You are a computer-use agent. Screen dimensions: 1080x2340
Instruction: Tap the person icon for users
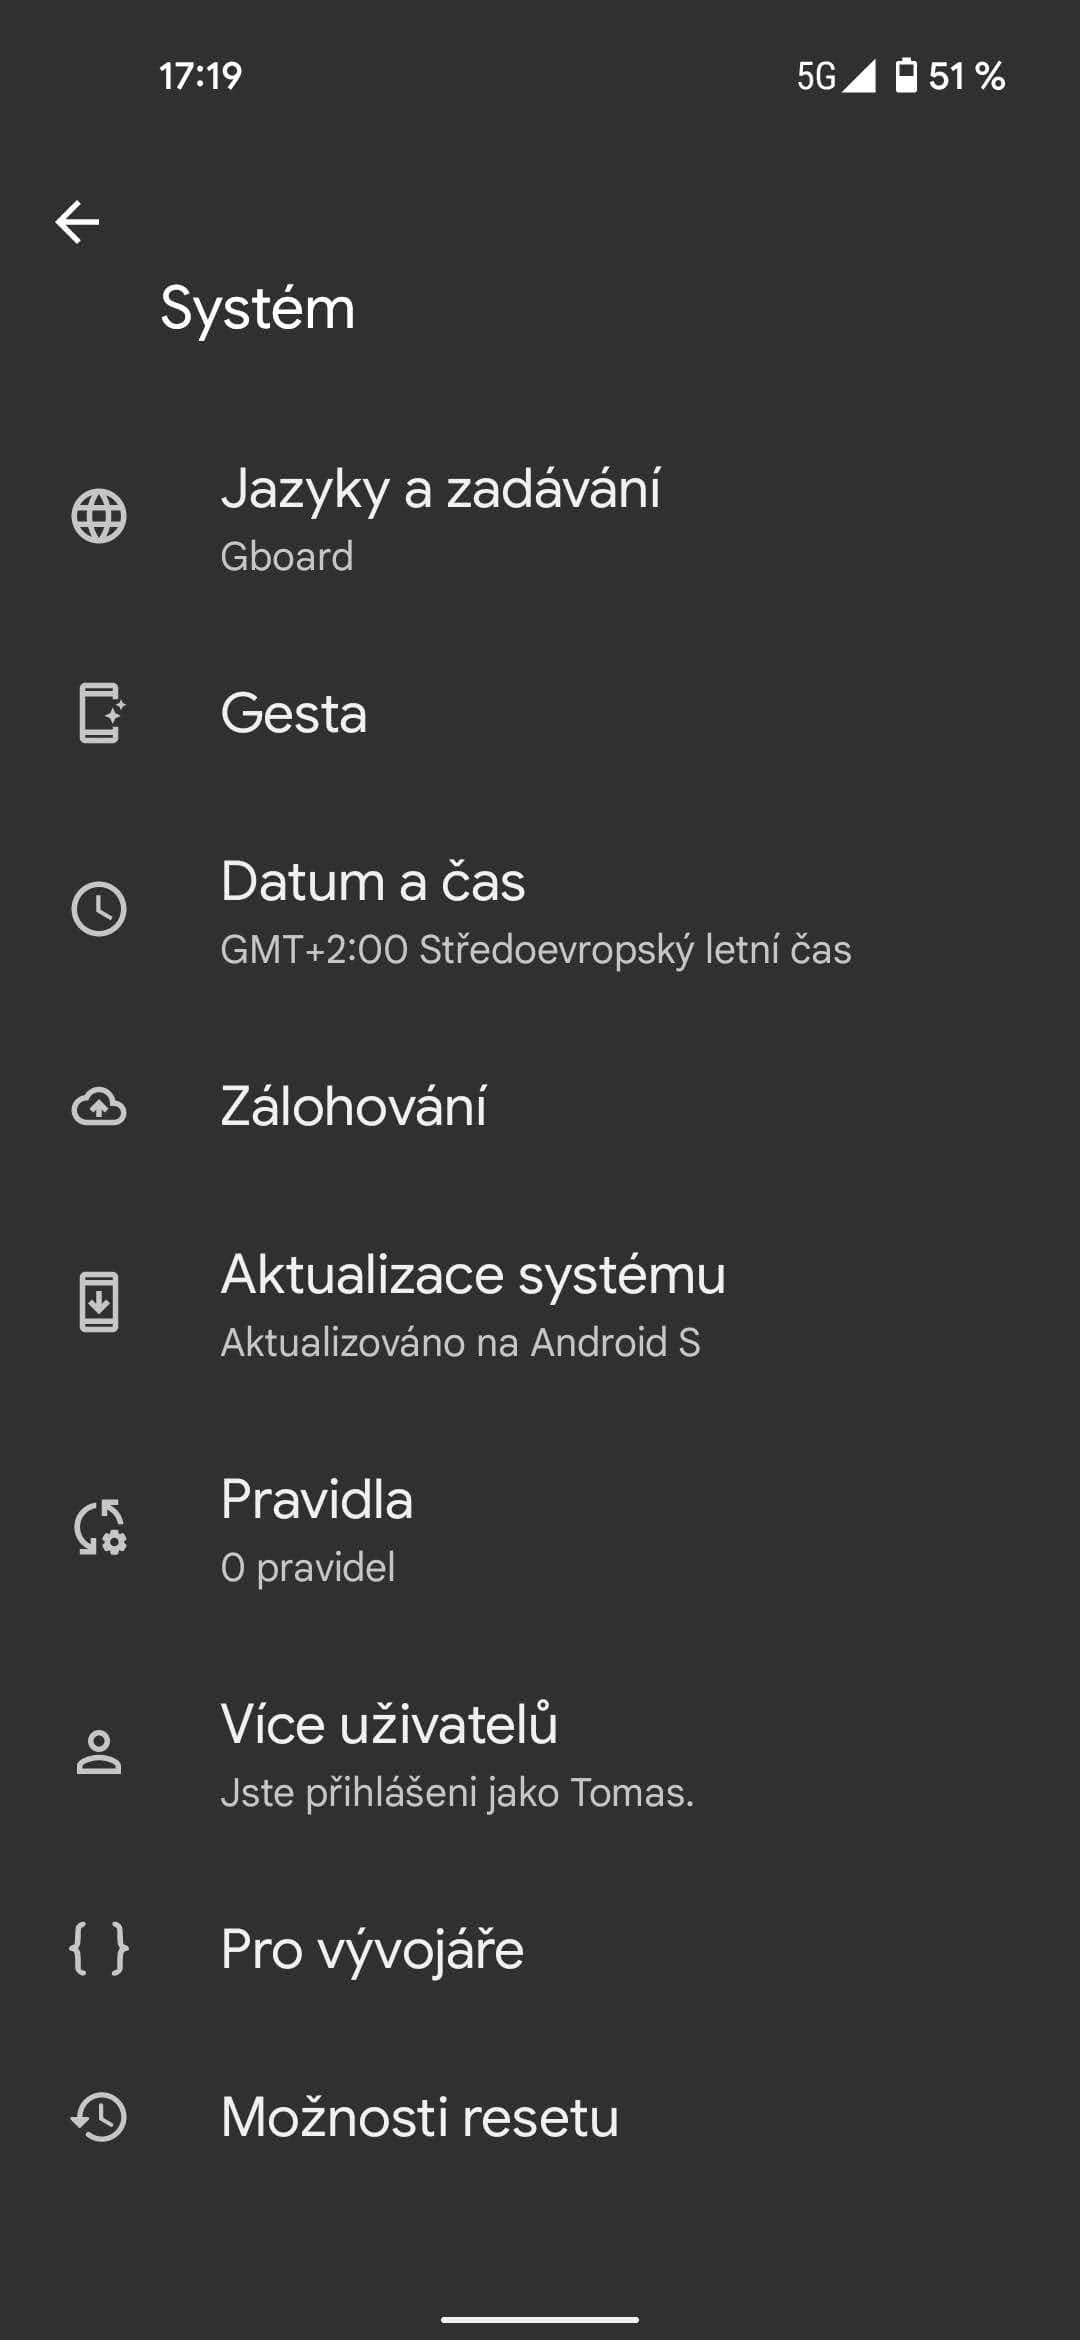coord(99,1753)
